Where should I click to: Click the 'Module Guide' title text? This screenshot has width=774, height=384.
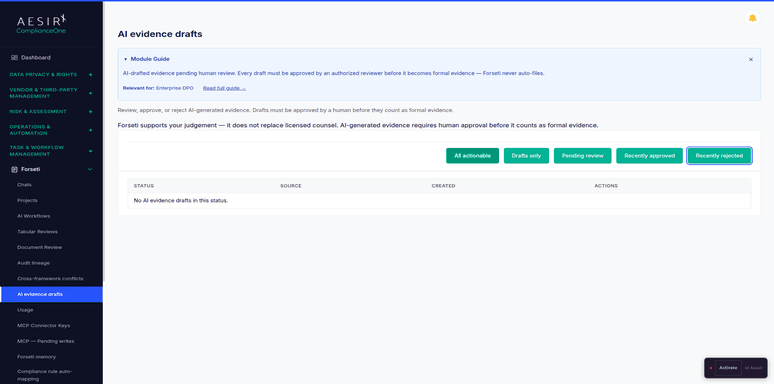click(150, 59)
